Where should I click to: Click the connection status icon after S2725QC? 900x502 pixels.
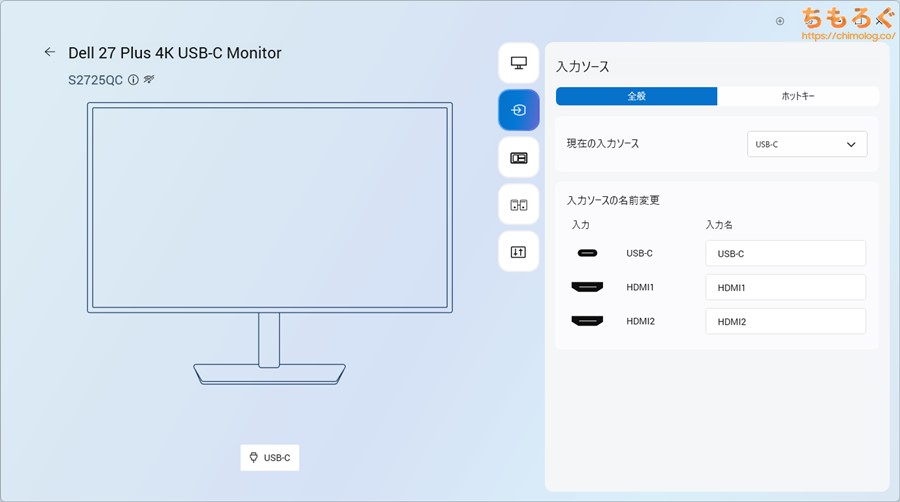tap(149, 79)
